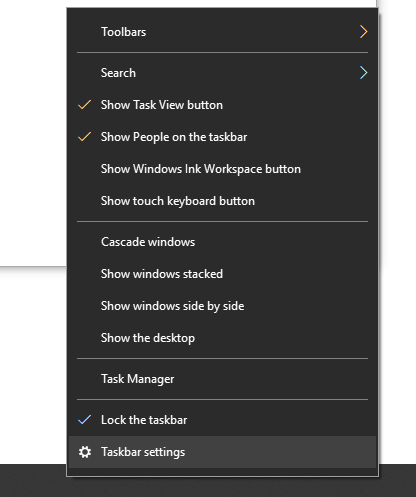Choose Cascade windows
The width and height of the screenshot is (416, 497).
tap(222, 242)
